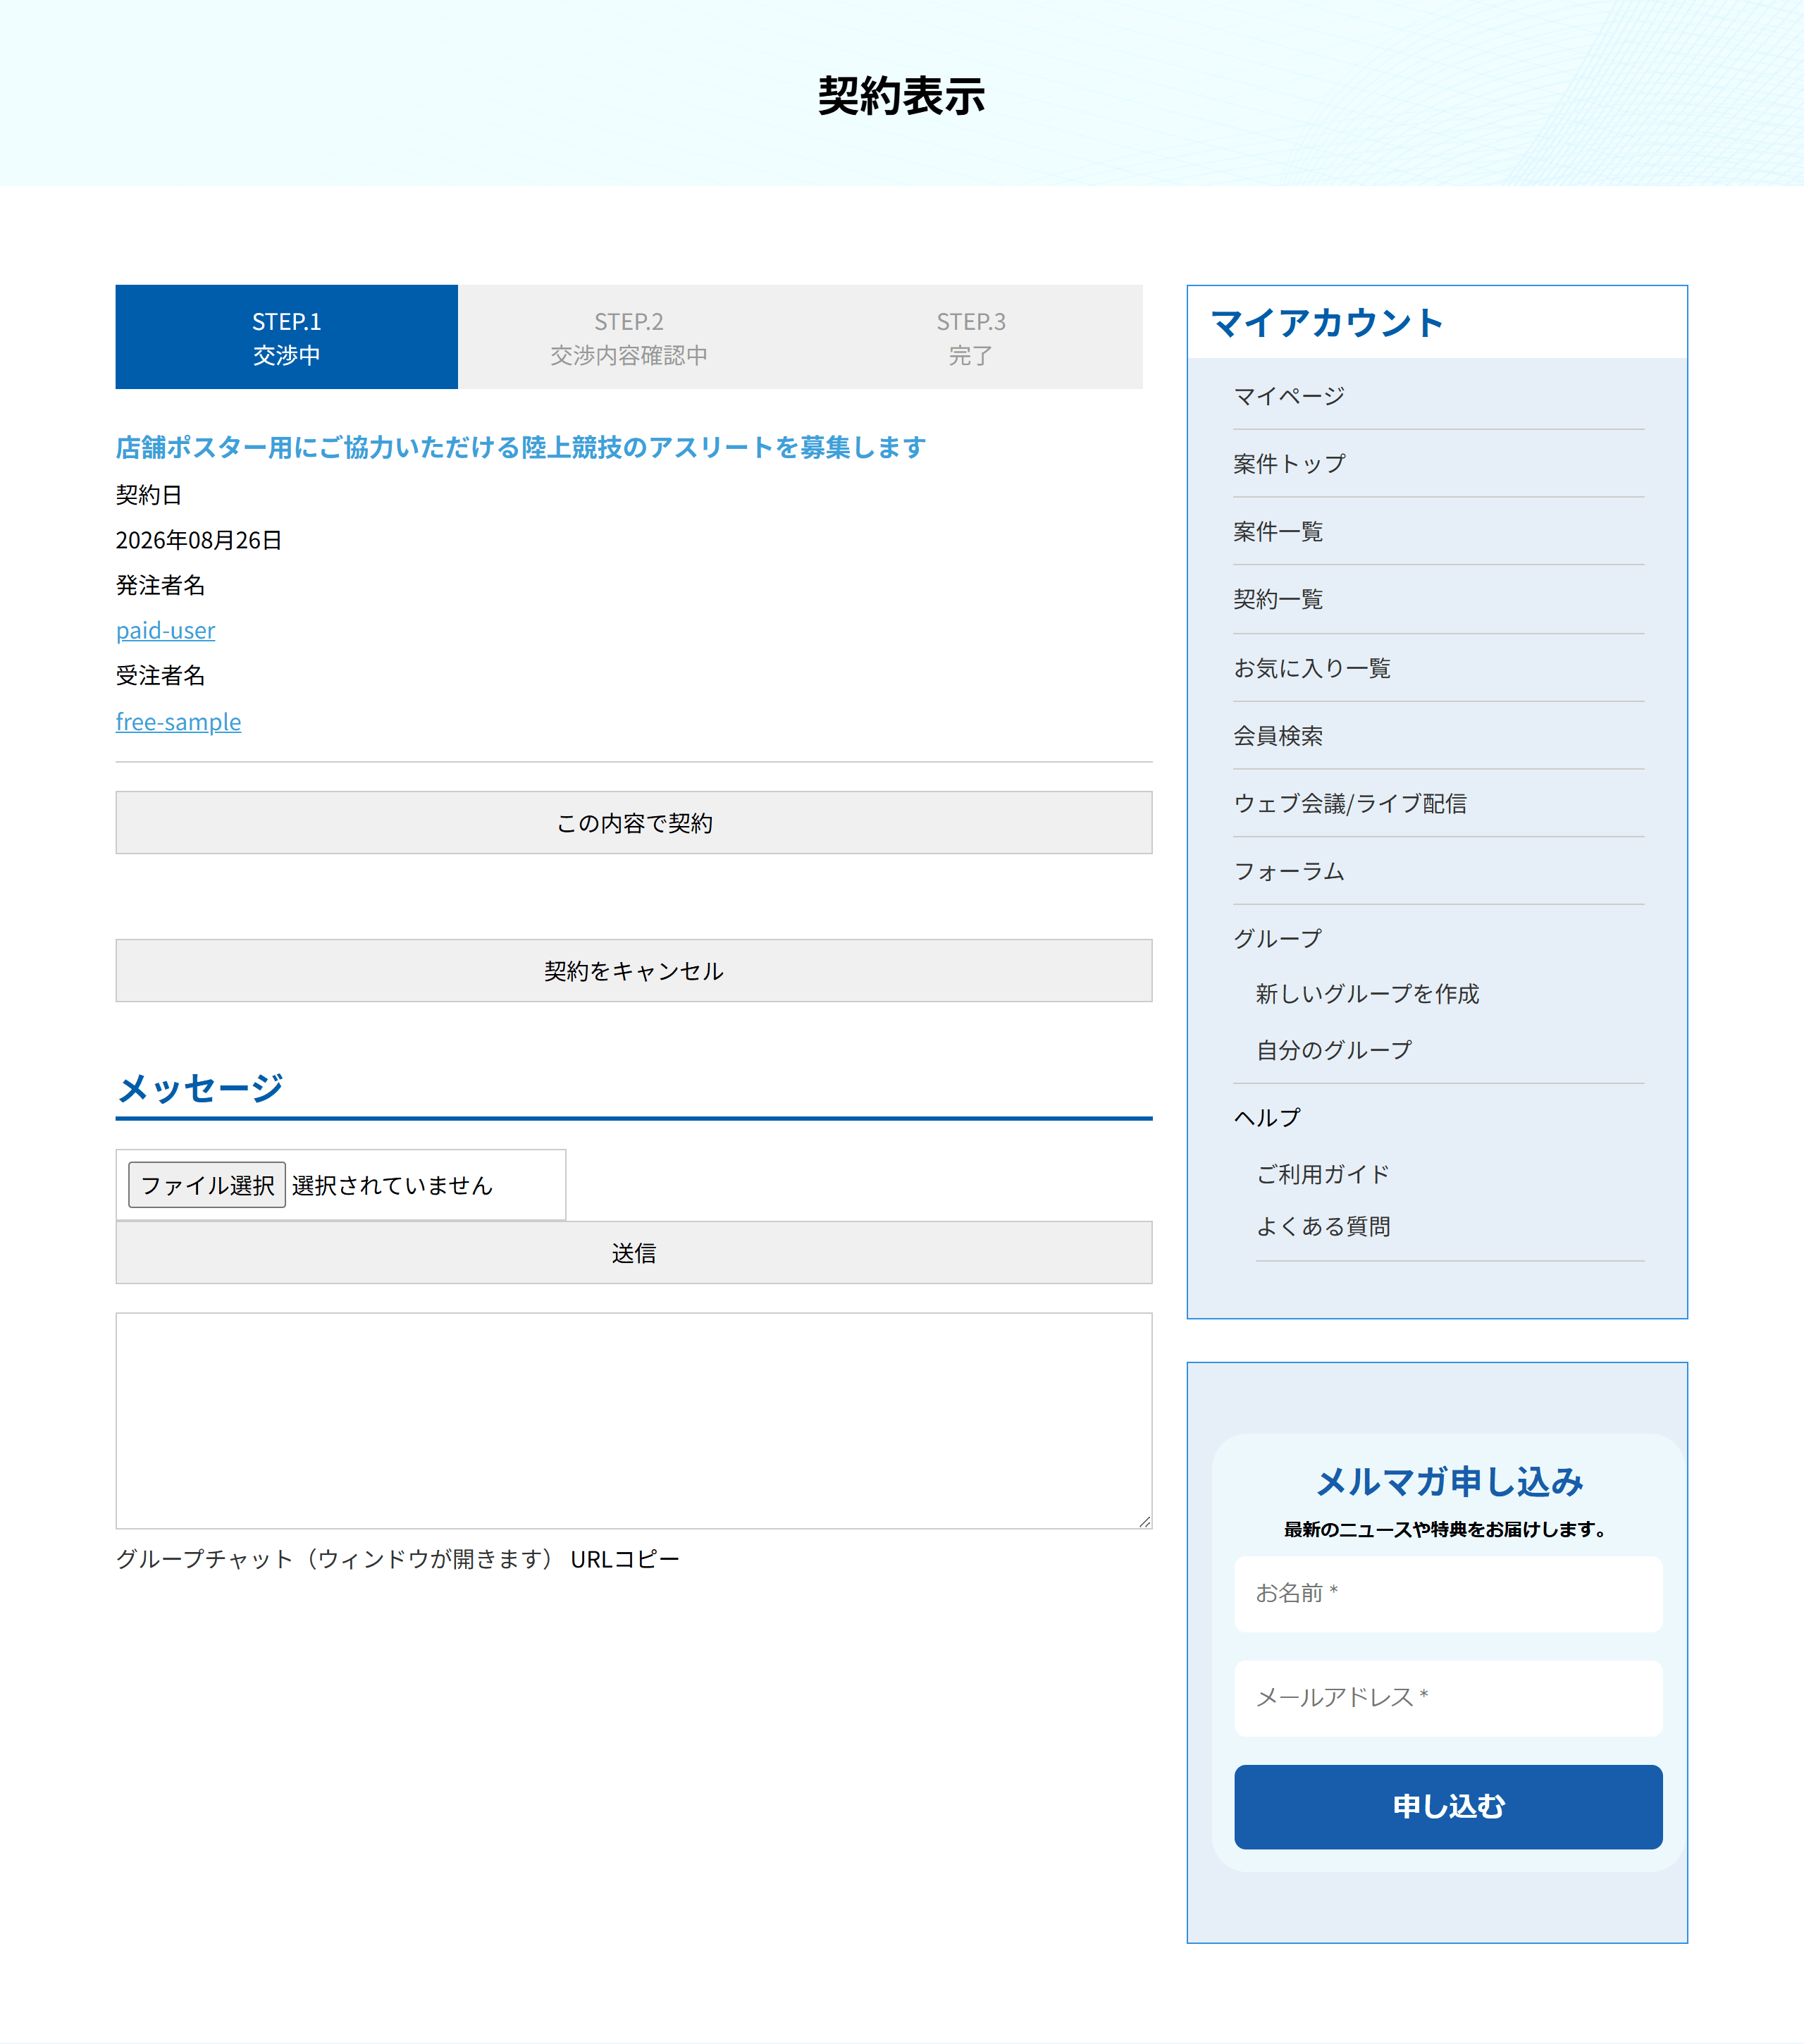Click the 申し込む subscribe button
Screen dimensions: 1804x2044
click(1448, 1807)
